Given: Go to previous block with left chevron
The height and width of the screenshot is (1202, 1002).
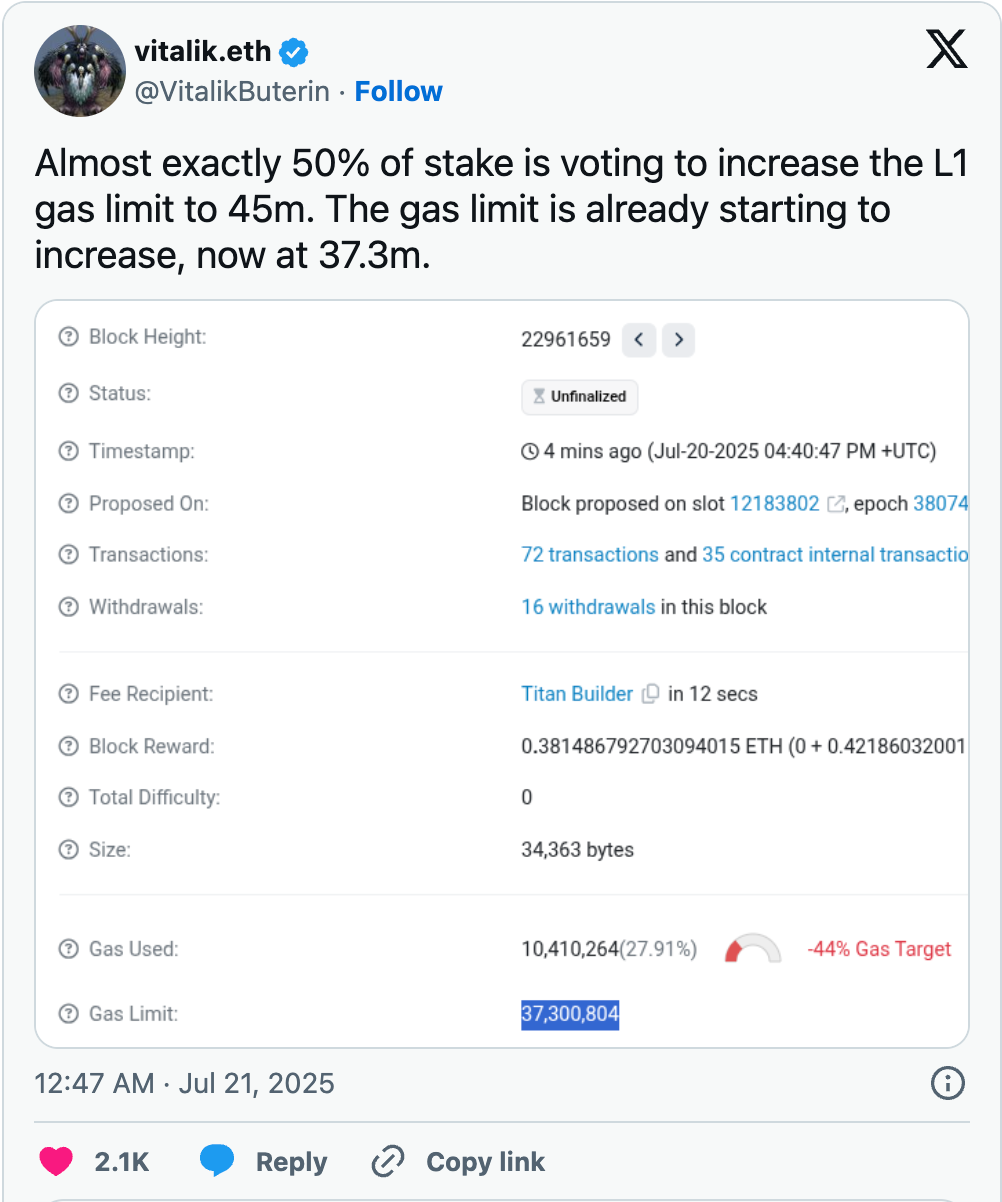Looking at the screenshot, I should click(x=639, y=340).
